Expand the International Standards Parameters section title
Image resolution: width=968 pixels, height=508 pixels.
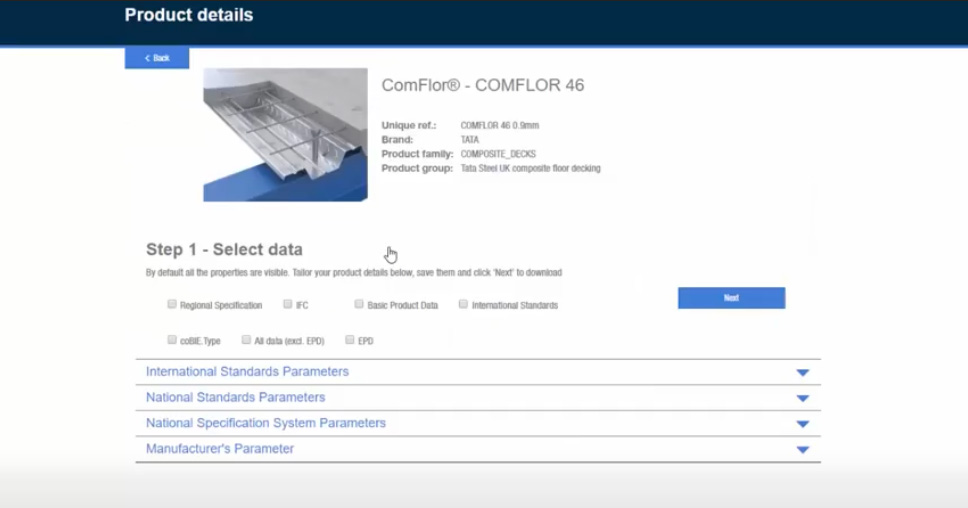click(x=247, y=372)
